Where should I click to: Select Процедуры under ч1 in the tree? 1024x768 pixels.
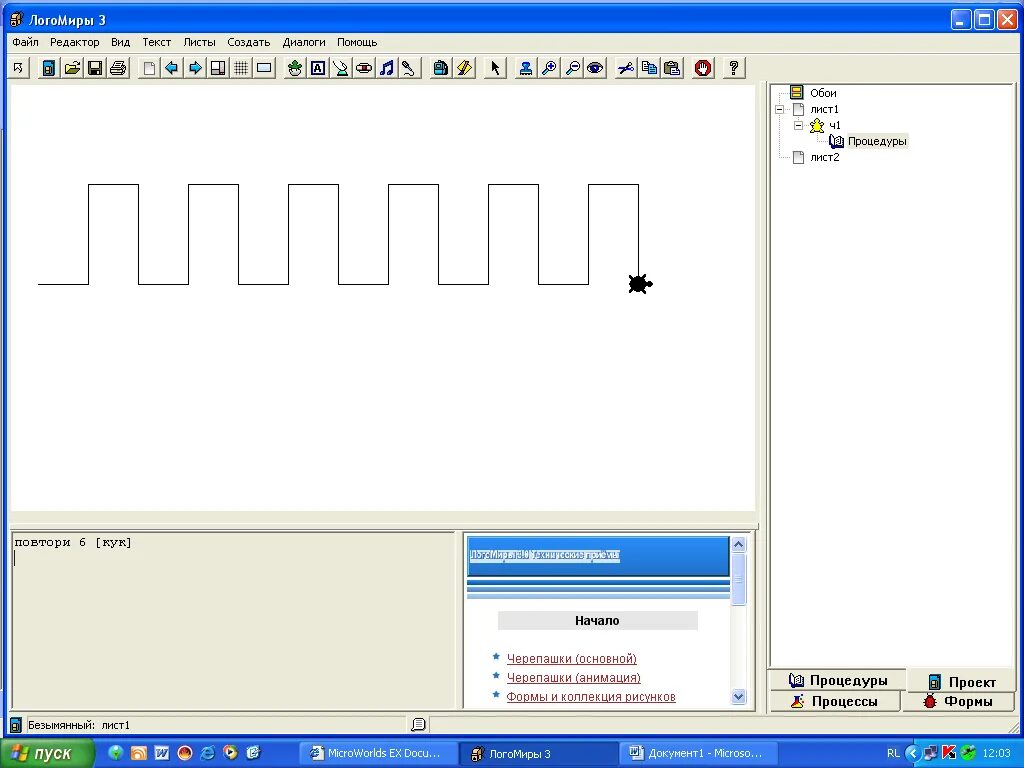[x=877, y=141]
